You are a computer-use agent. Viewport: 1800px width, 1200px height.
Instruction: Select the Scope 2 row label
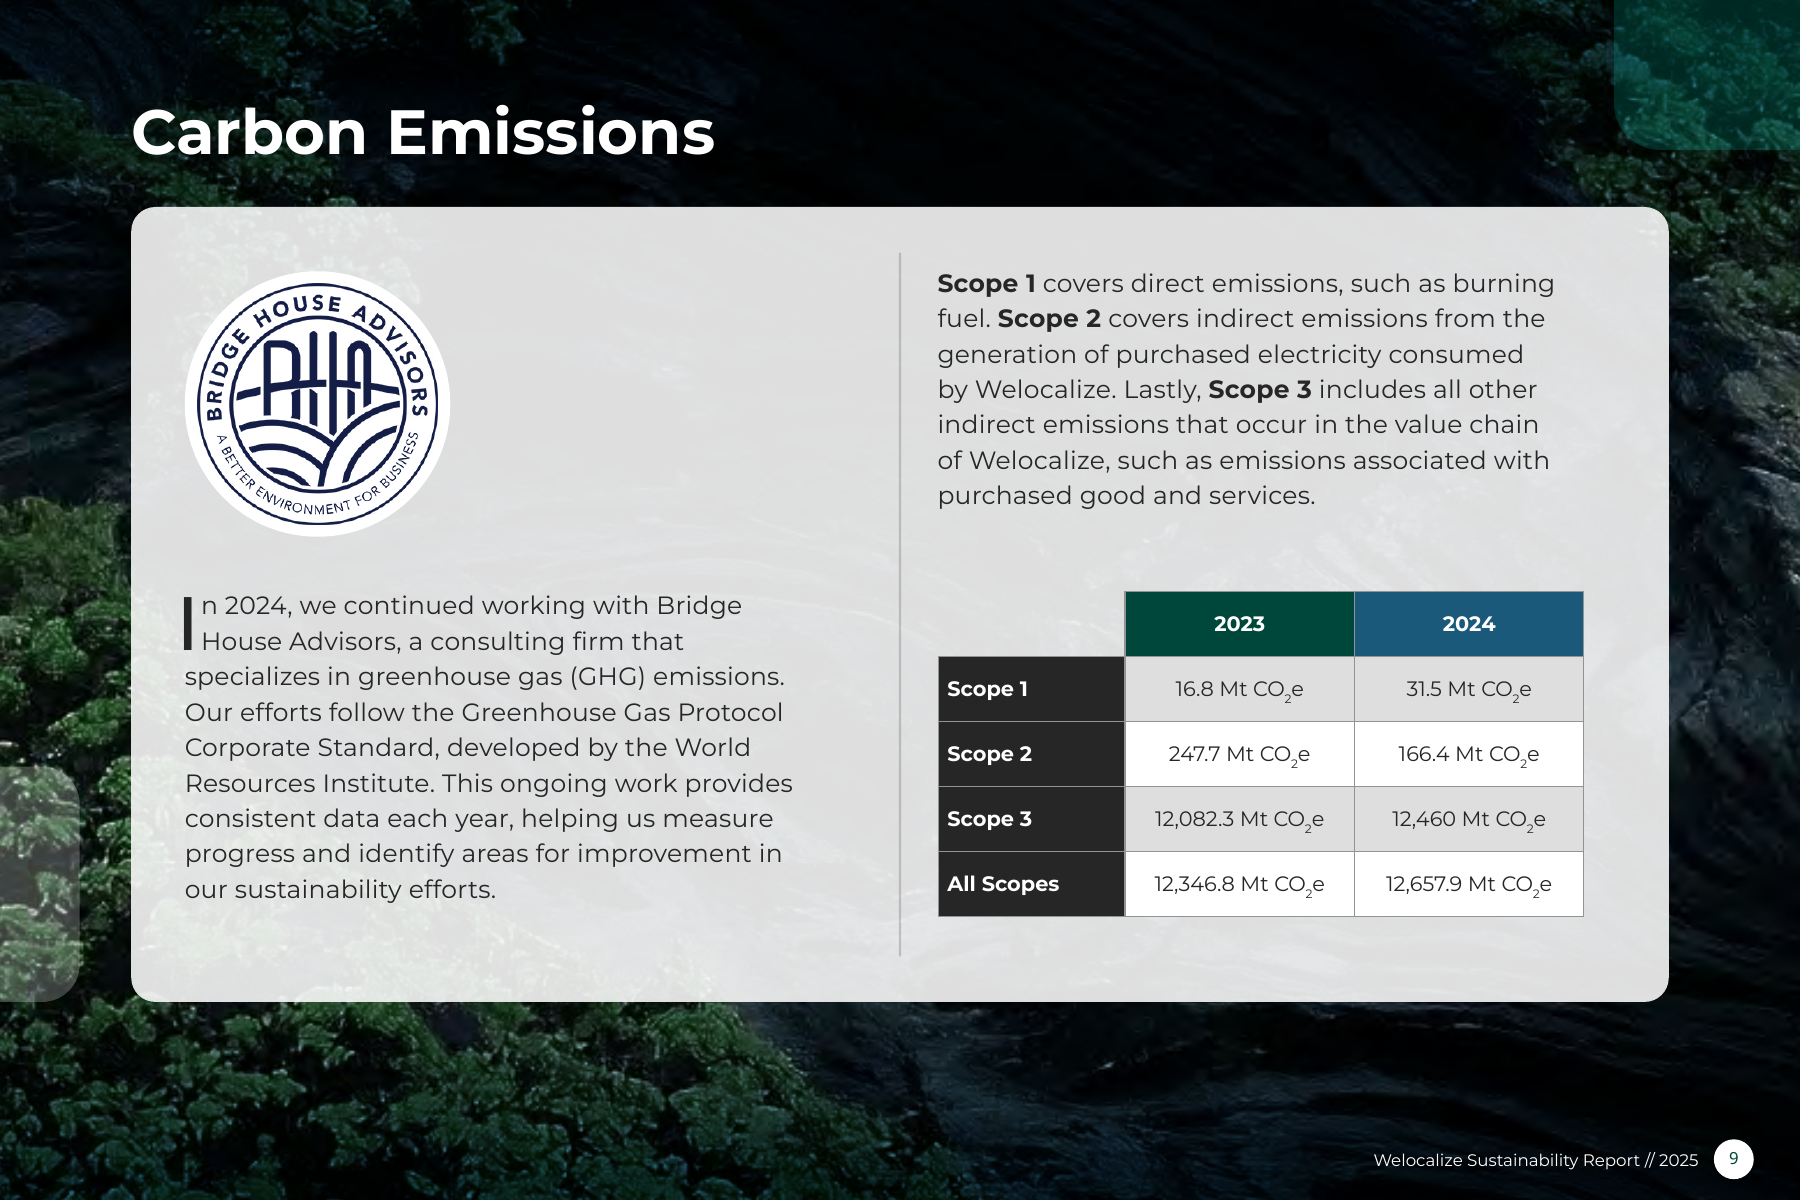pos(1031,754)
